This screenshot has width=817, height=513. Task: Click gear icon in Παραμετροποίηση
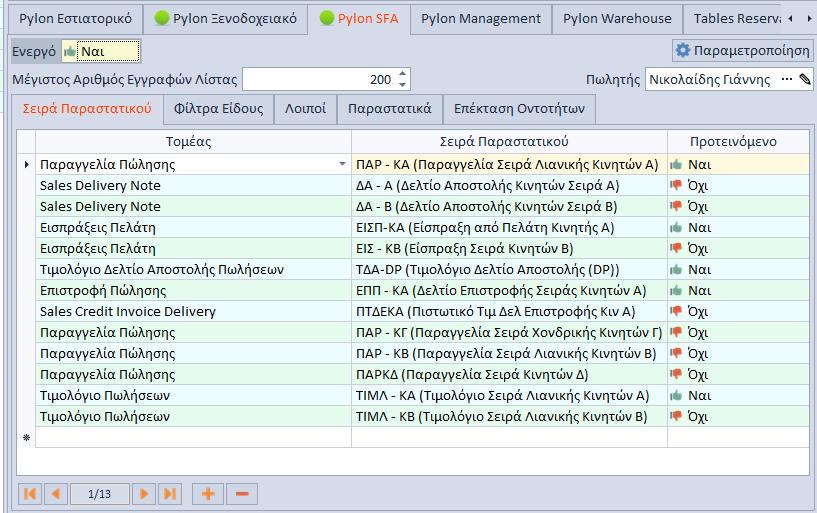(683, 51)
